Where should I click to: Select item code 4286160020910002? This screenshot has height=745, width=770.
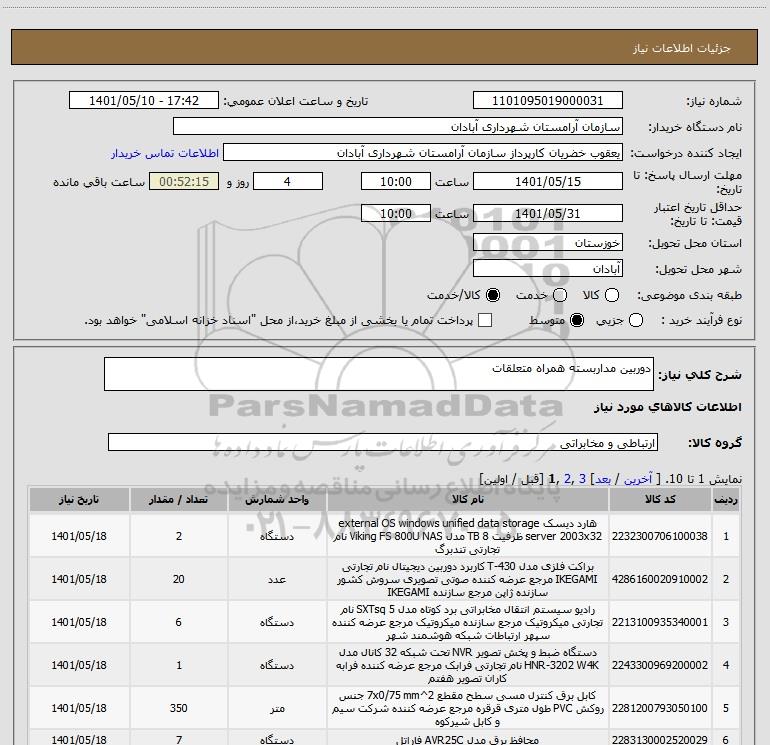pyautogui.click(x=660, y=579)
